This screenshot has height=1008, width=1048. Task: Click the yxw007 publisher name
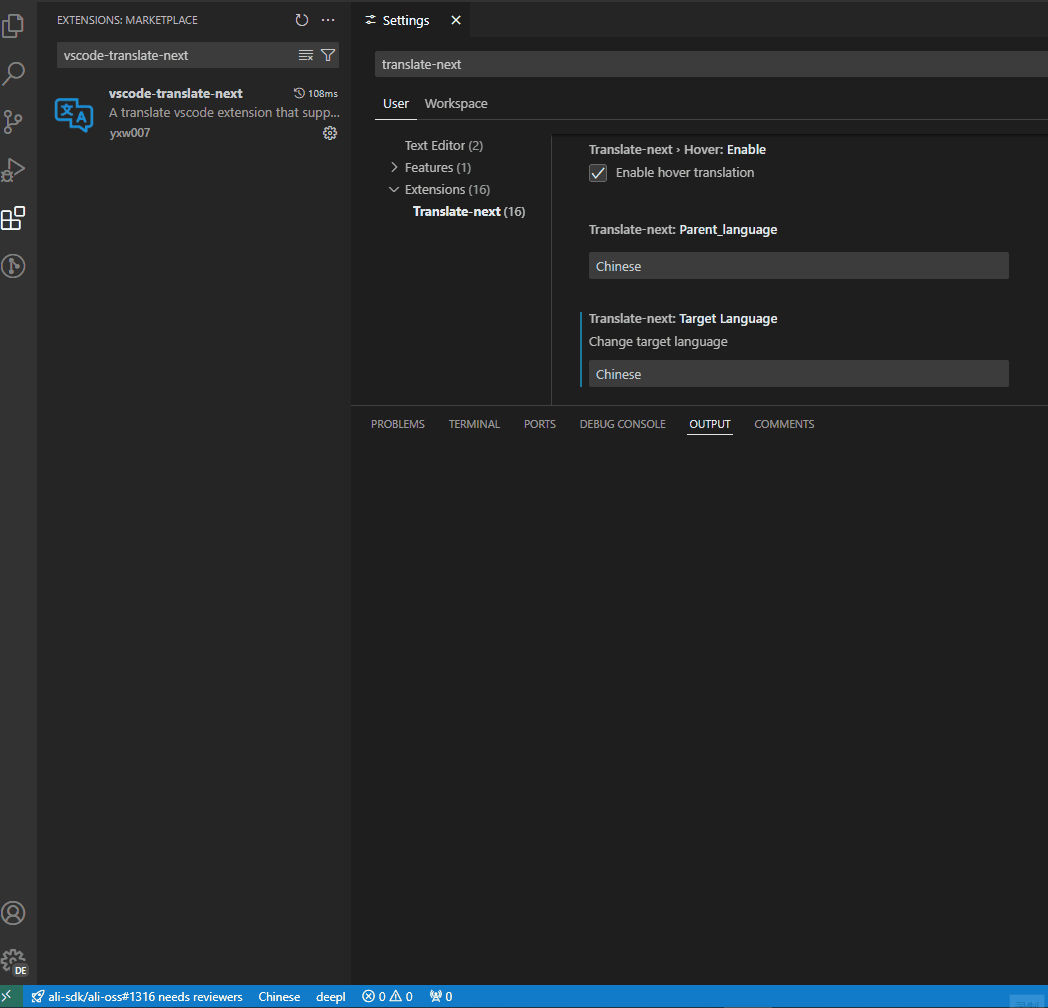(x=130, y=132)
